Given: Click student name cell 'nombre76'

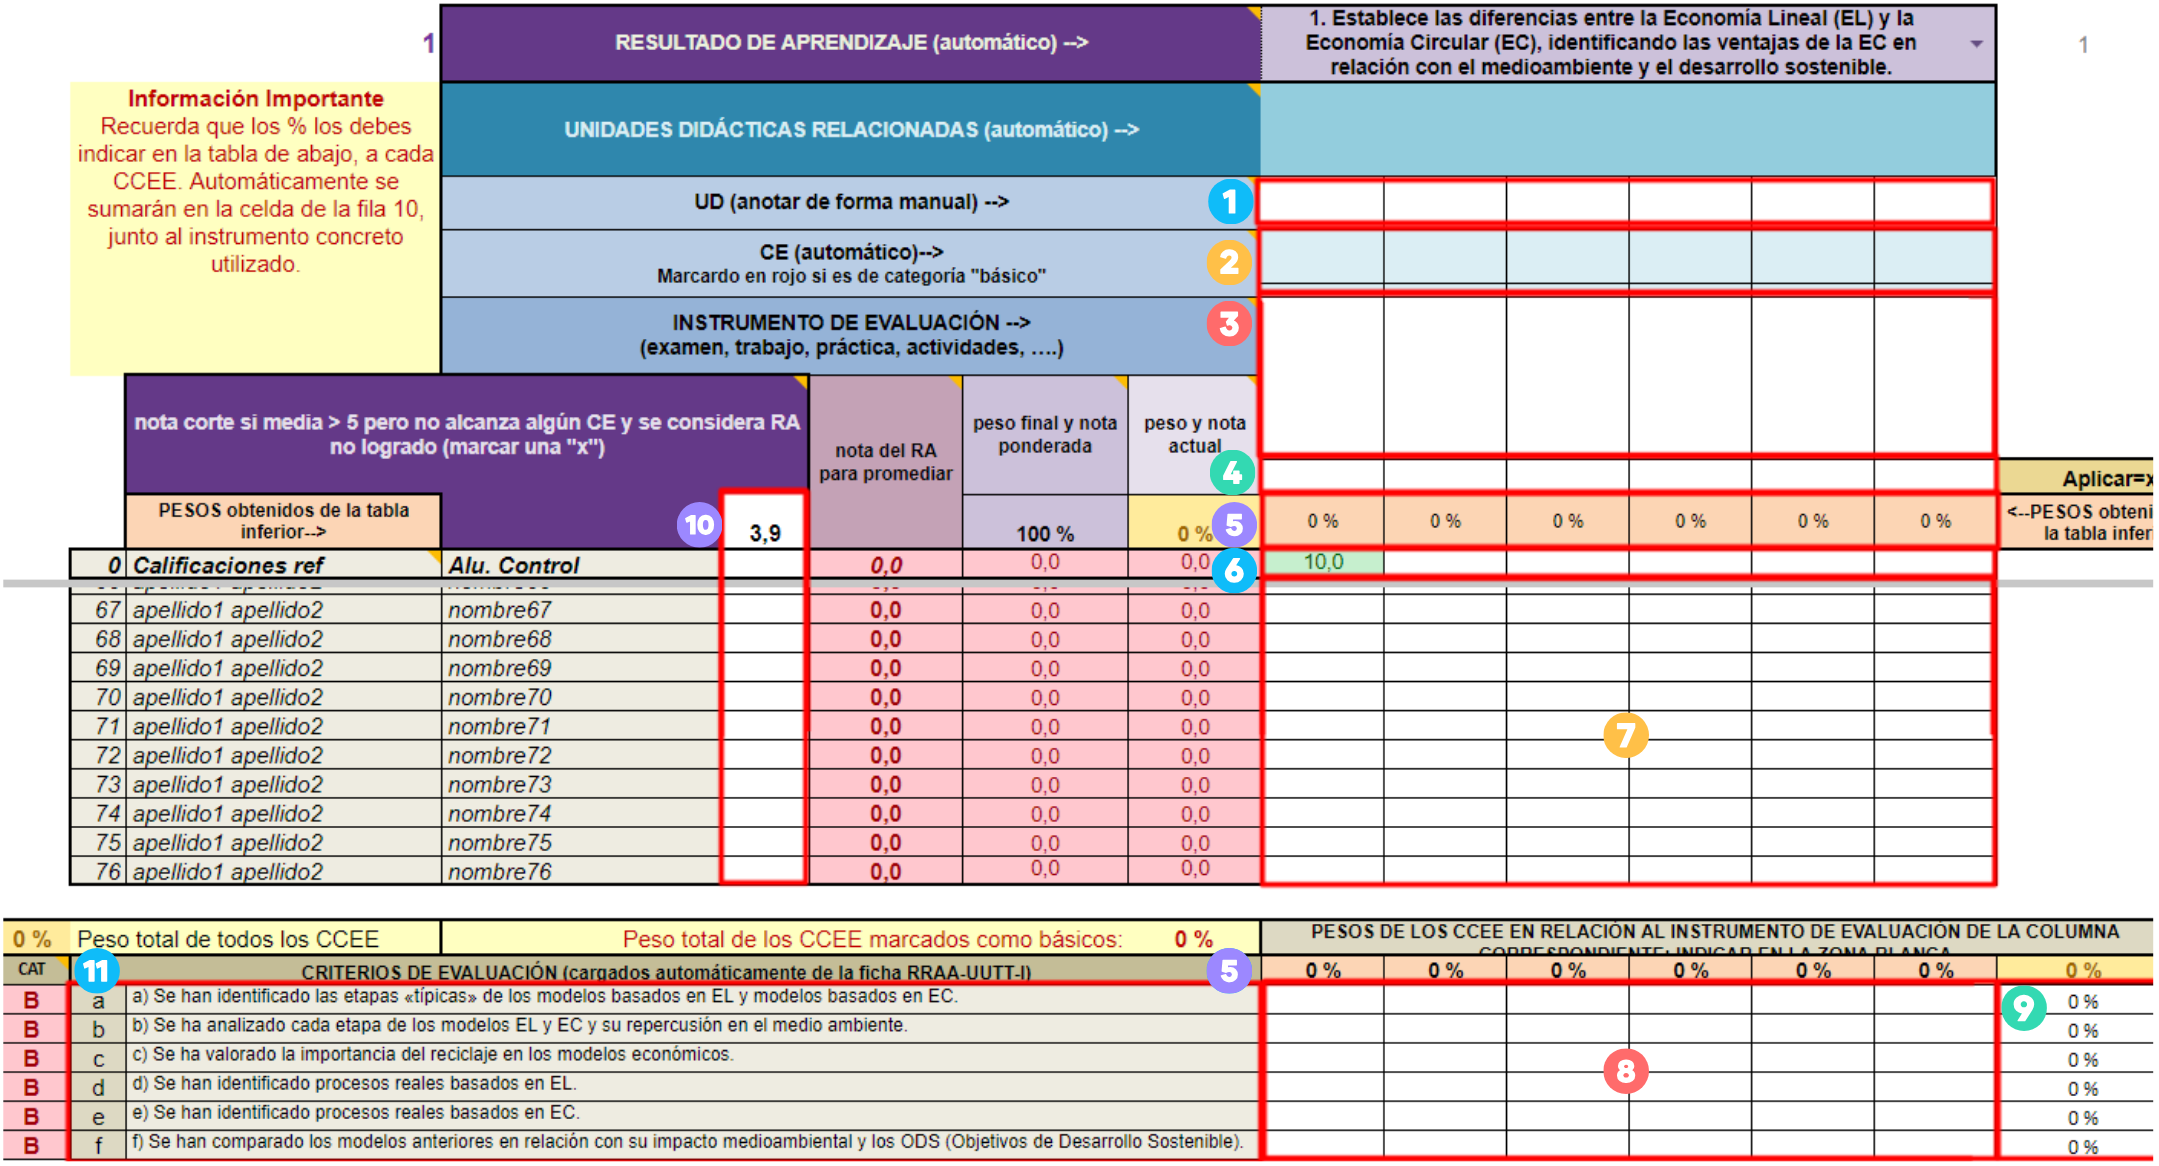Looking at the screenshot, I should [582, 871].
